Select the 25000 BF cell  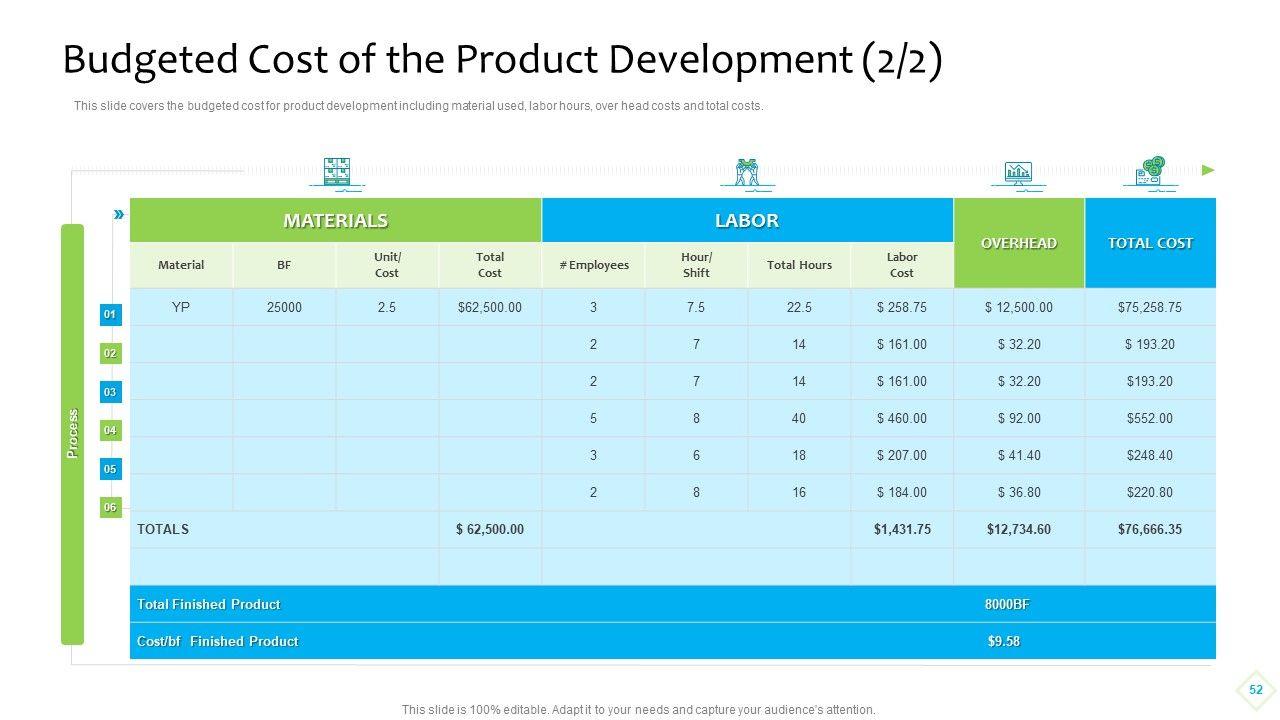tap(284, 307)
